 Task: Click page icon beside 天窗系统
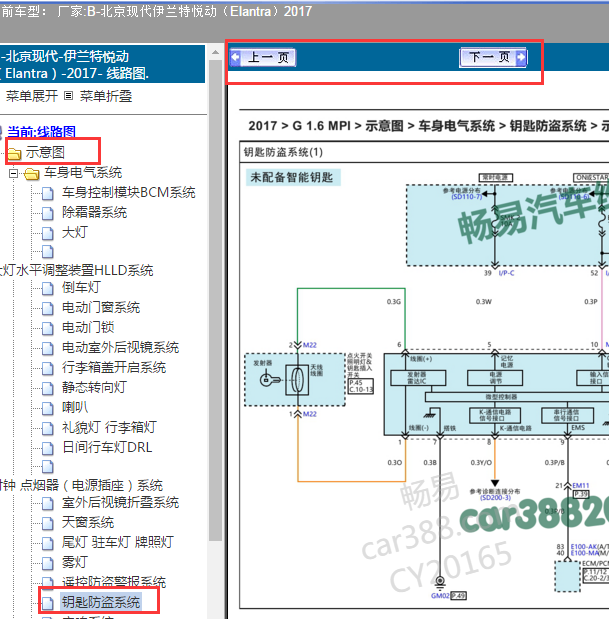coord(48,523)
